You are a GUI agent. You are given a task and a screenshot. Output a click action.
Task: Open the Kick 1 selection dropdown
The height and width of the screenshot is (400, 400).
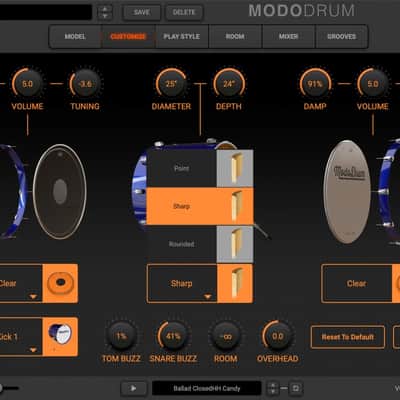(21, 337)
